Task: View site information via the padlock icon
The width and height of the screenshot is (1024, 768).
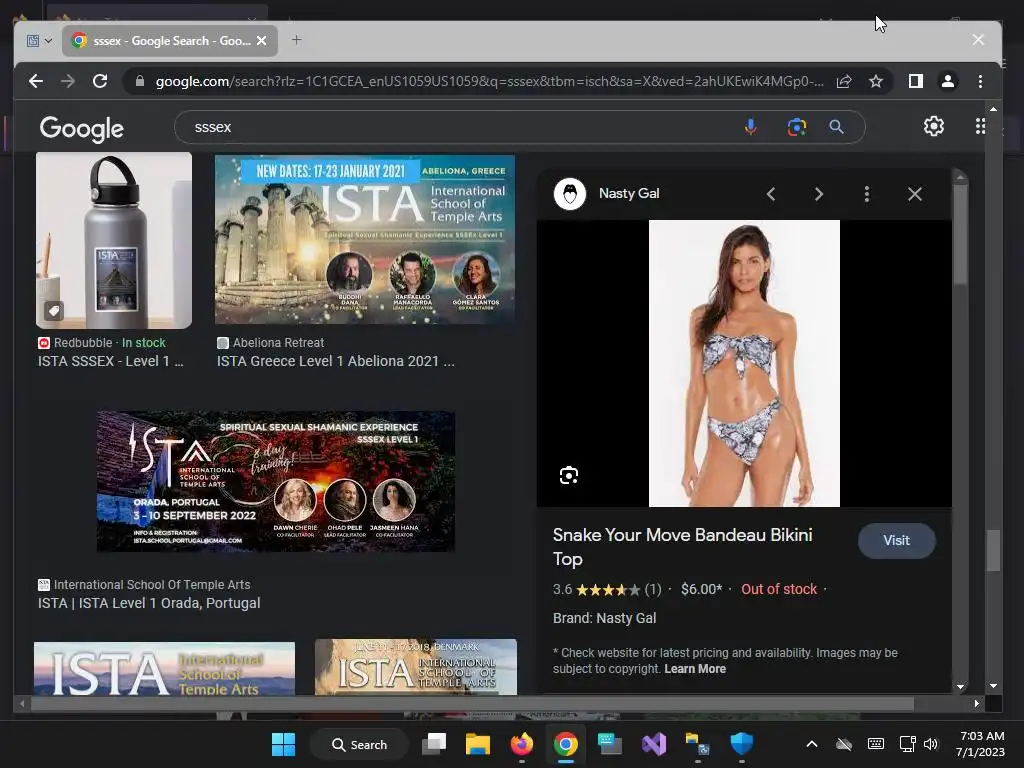Action: tap(140, 81)
